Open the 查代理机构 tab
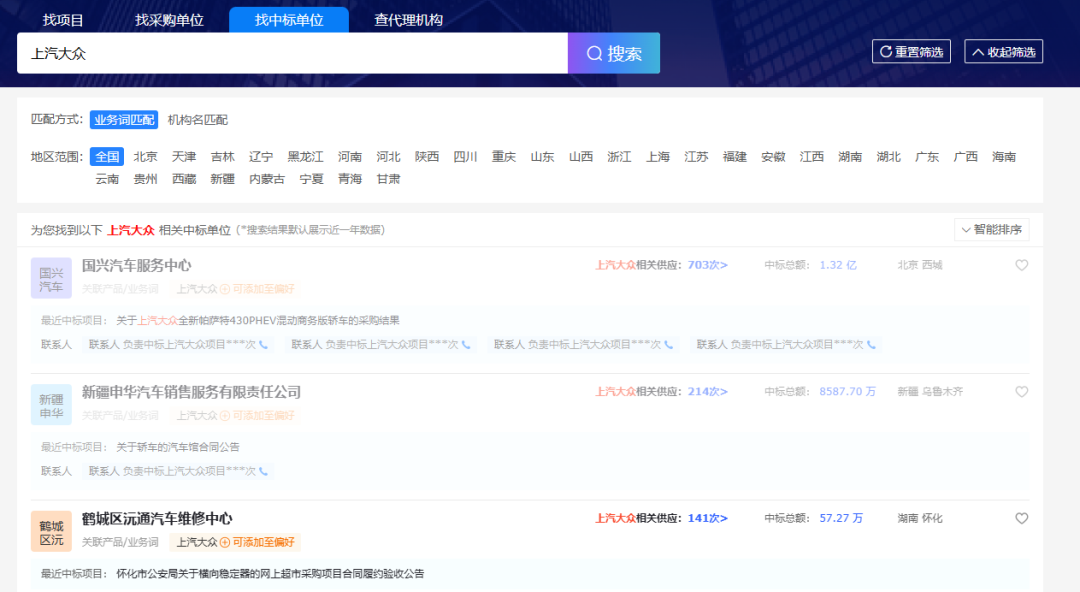The height and width of the screenshot is (592, 1080). click(x=408, y=20)
